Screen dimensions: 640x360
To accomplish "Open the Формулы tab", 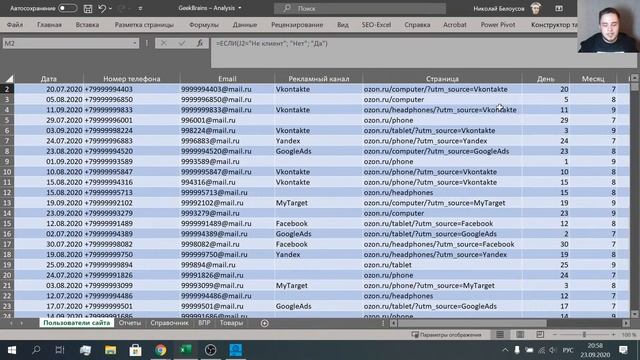I will click(204, 25).
